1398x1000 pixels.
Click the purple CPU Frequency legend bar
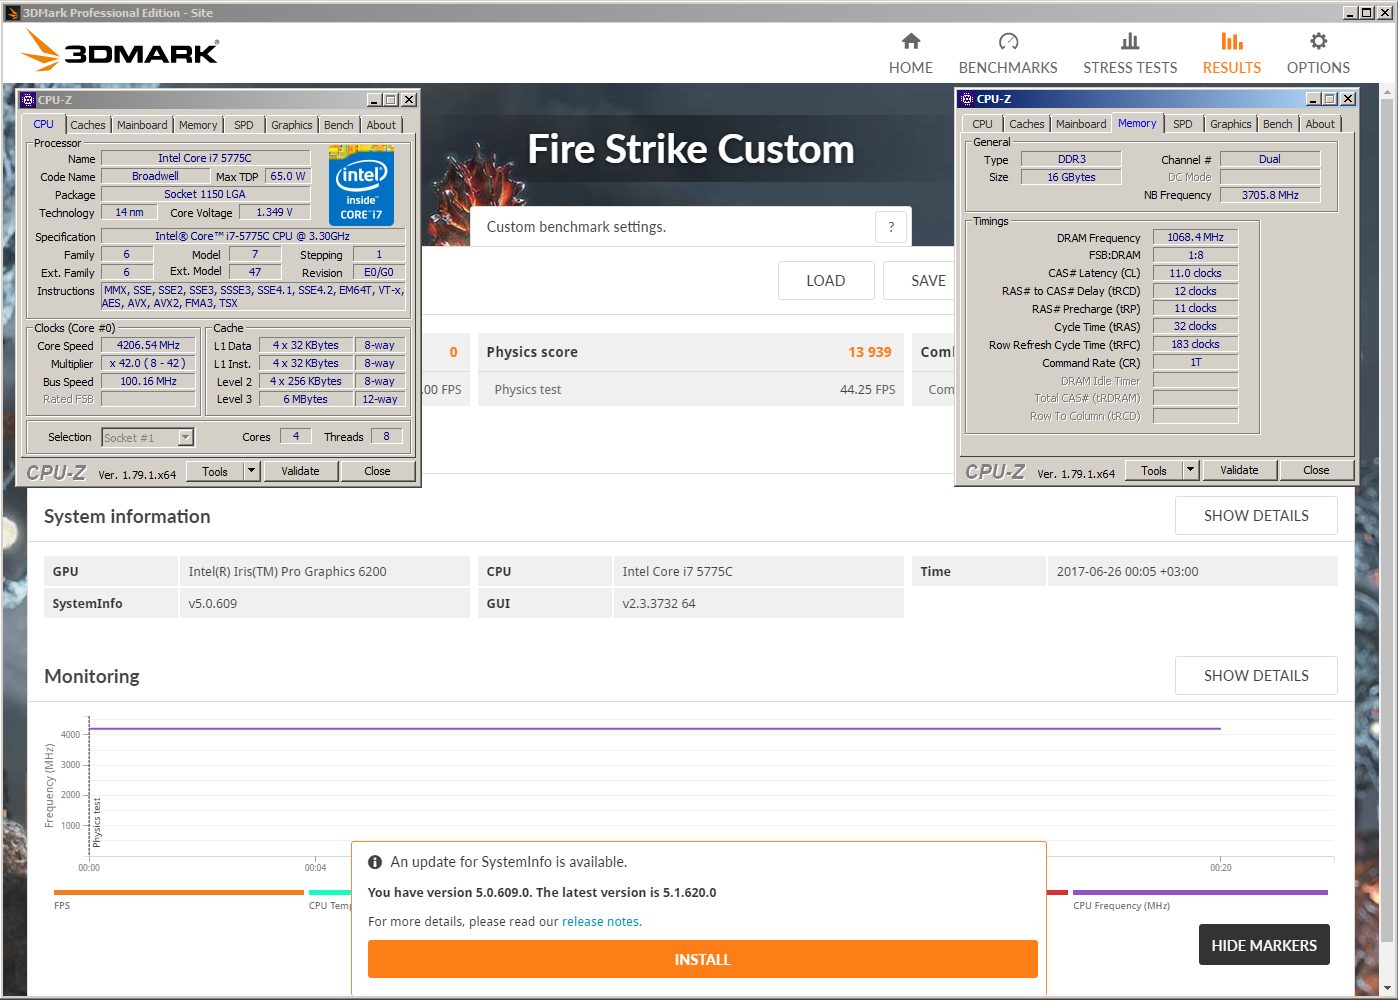[1200, 892]
